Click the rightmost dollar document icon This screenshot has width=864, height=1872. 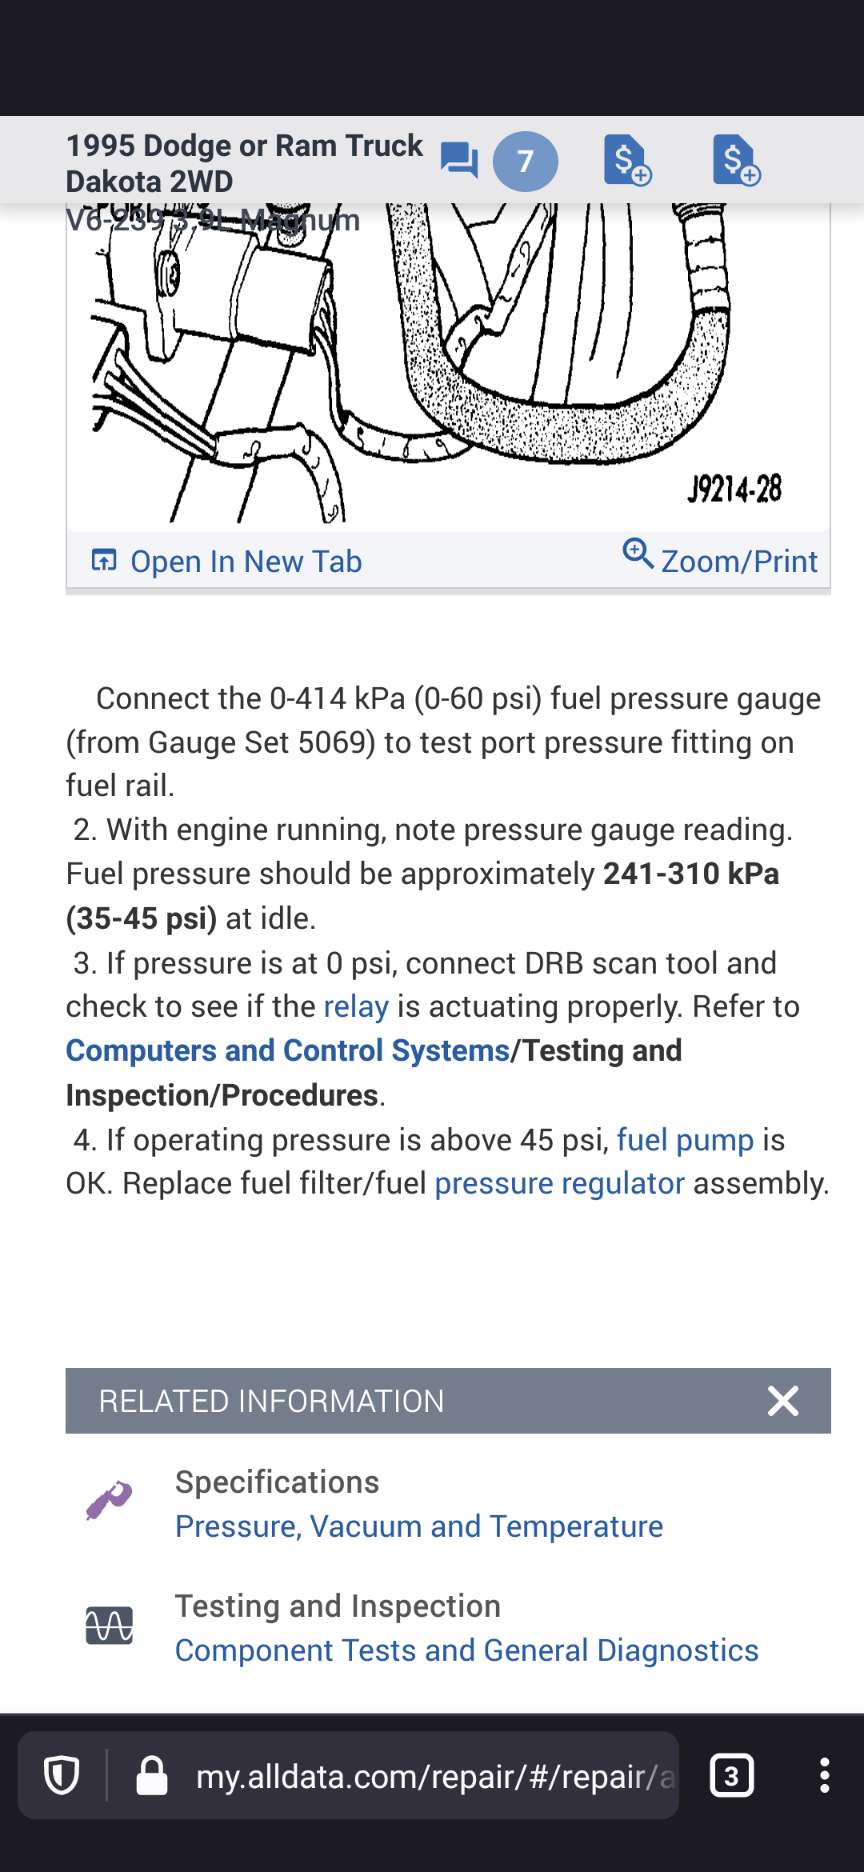pos(736,160)
